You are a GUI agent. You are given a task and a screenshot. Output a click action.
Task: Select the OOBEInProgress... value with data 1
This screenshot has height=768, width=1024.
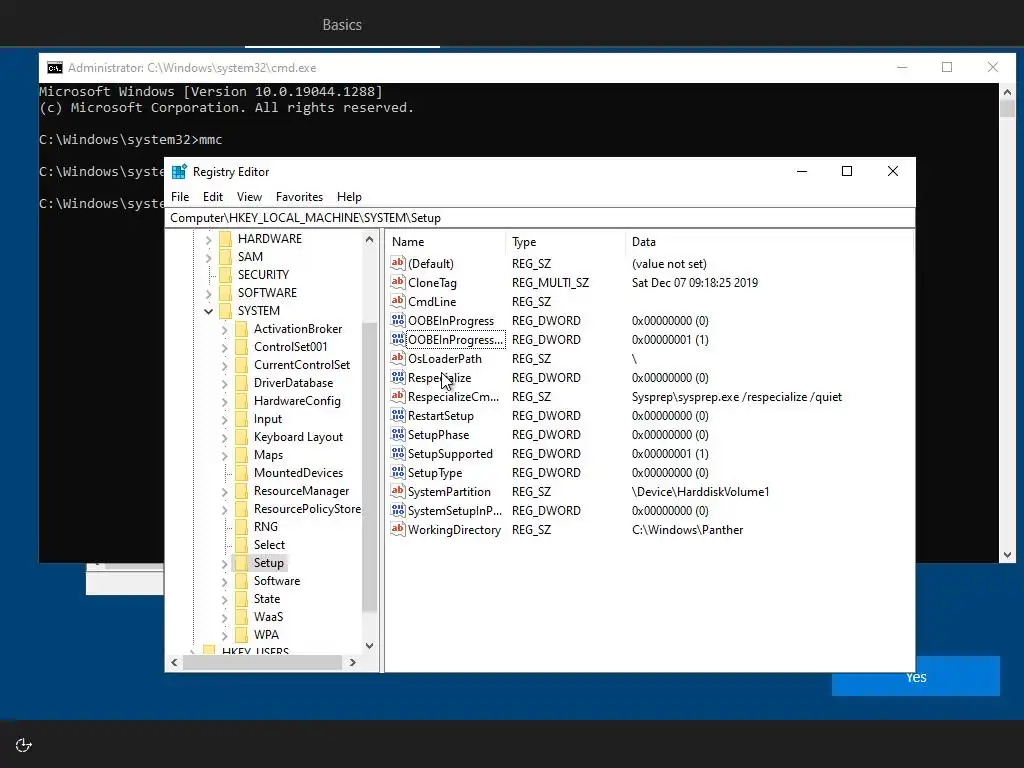pos(455,340)
